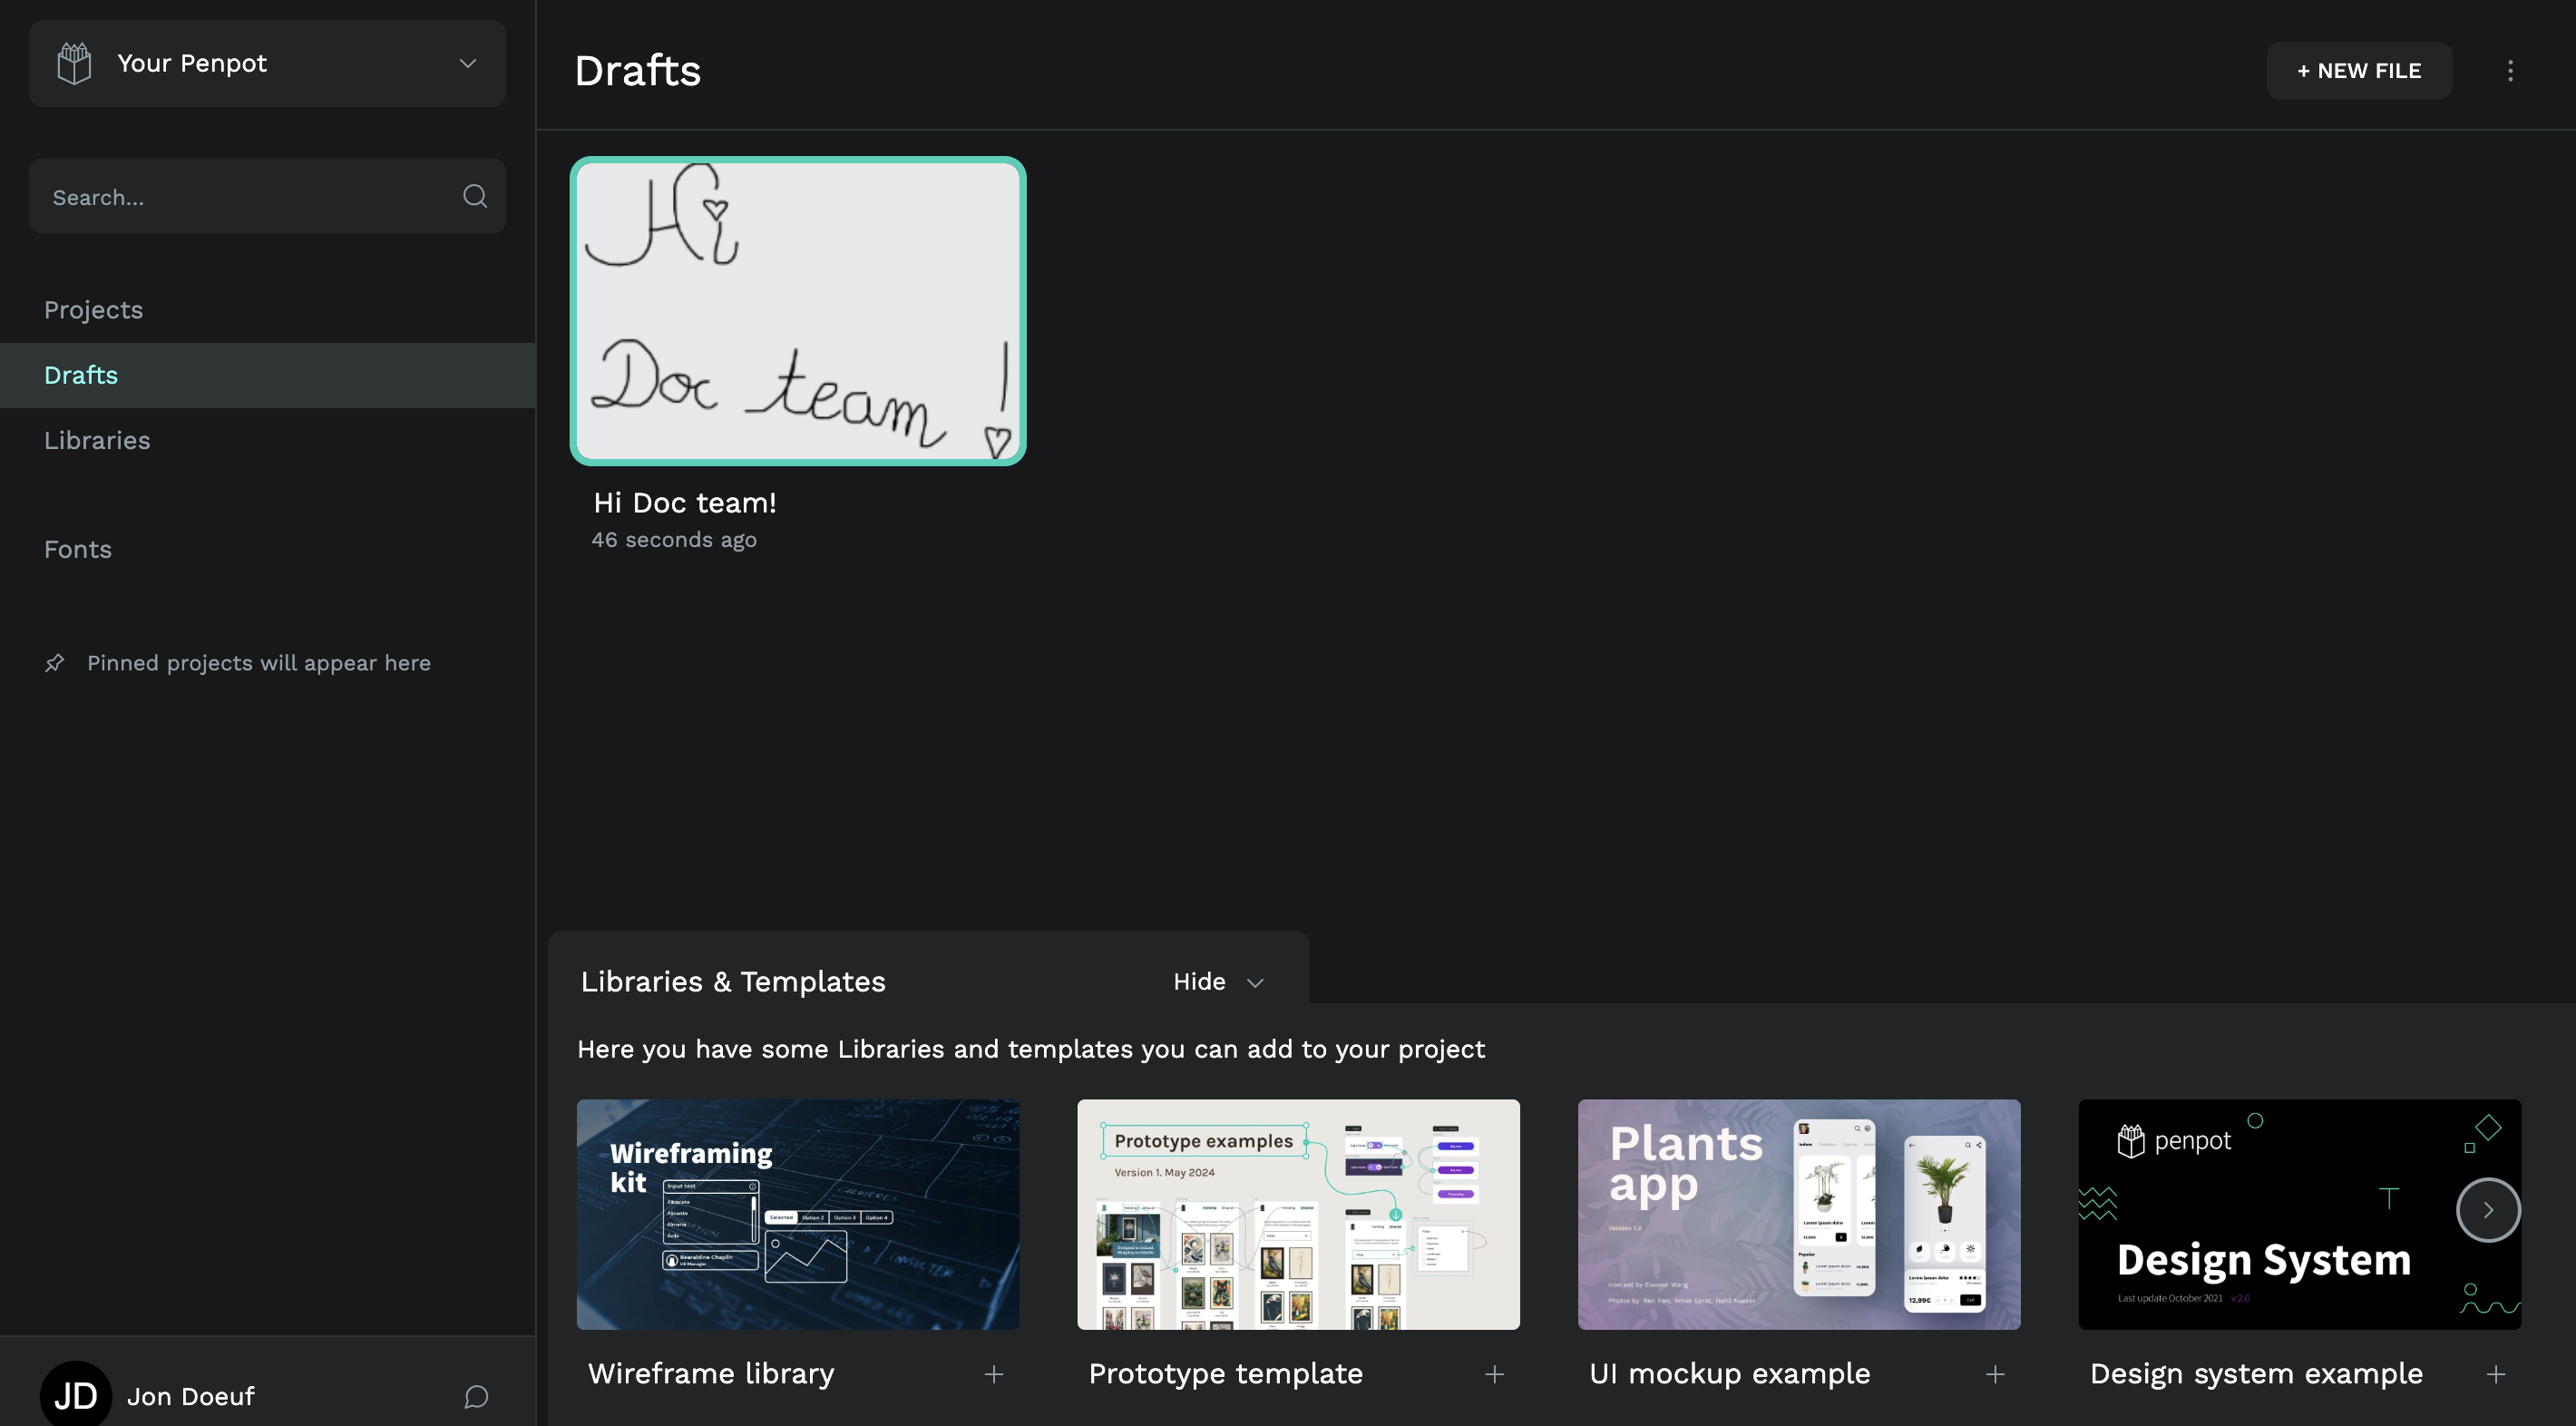Collapse Libraries & Templates with the Hide chevron
The height and width of the screenshot is (1426, 2576).
[x=1255, y=982]
